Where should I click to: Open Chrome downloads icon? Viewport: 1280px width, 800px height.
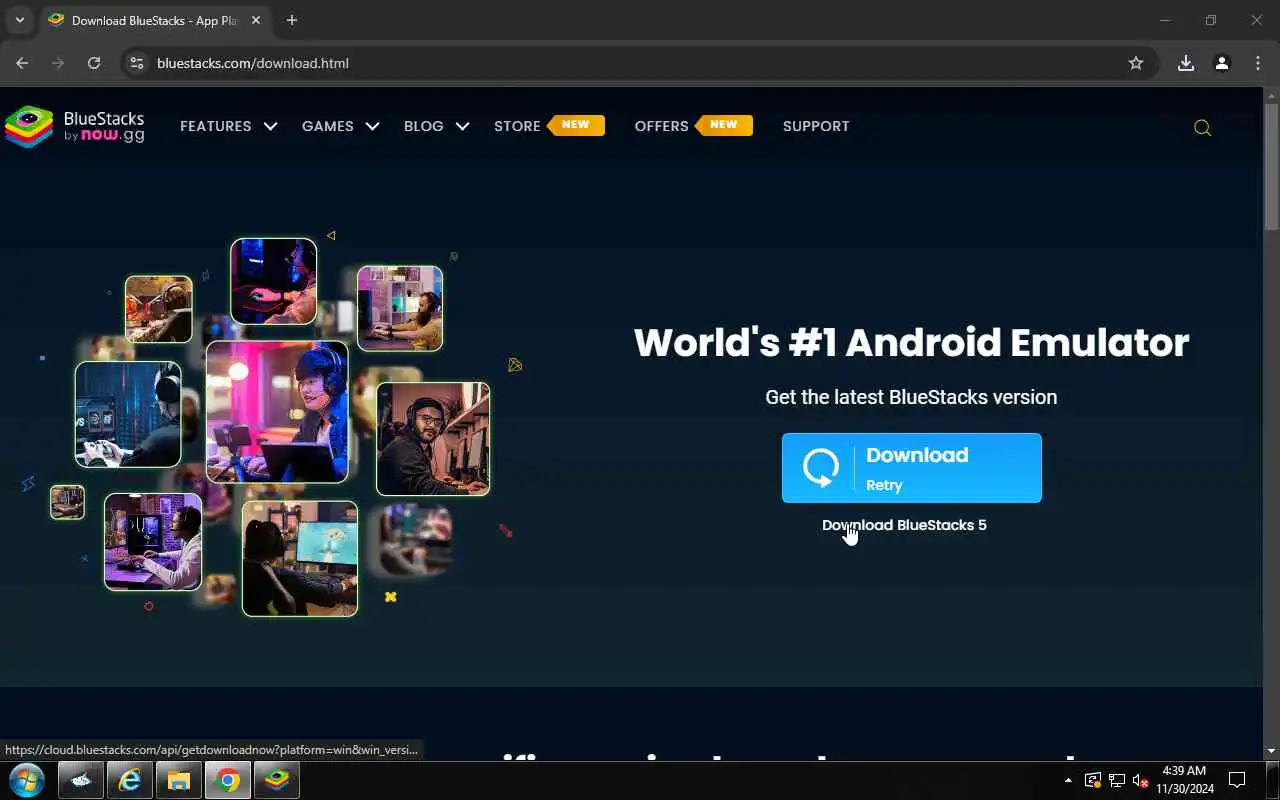[1186, 63]
